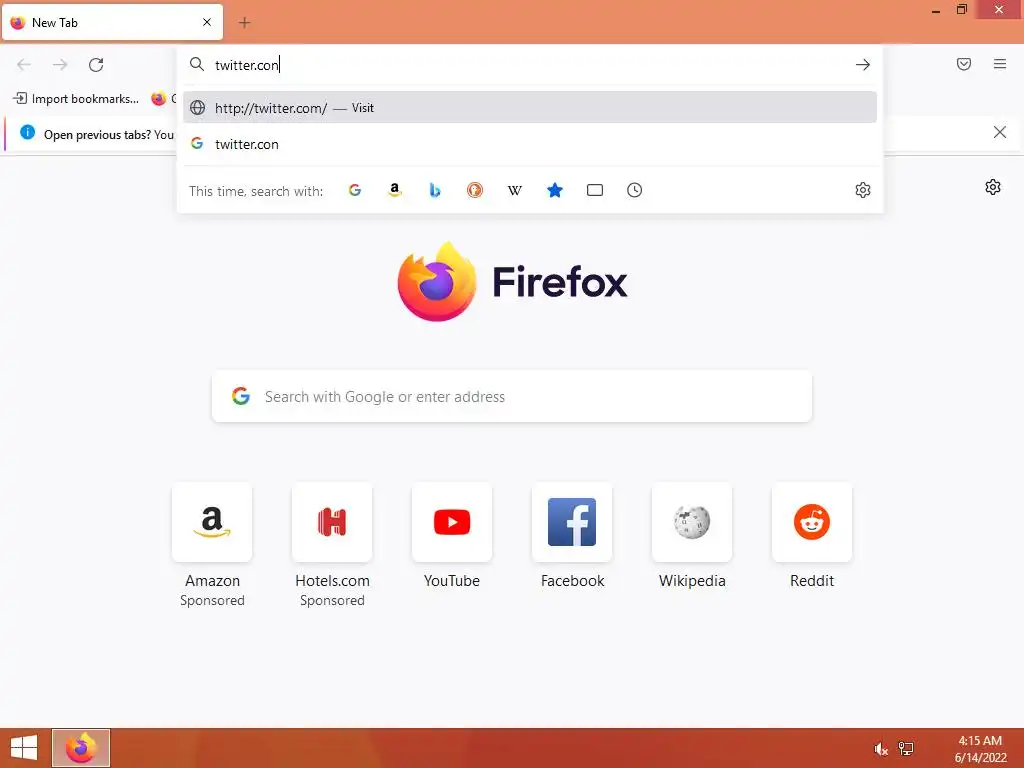
Task: Select the http://twitter.com/ Visit suggestion
Action: 530,108
